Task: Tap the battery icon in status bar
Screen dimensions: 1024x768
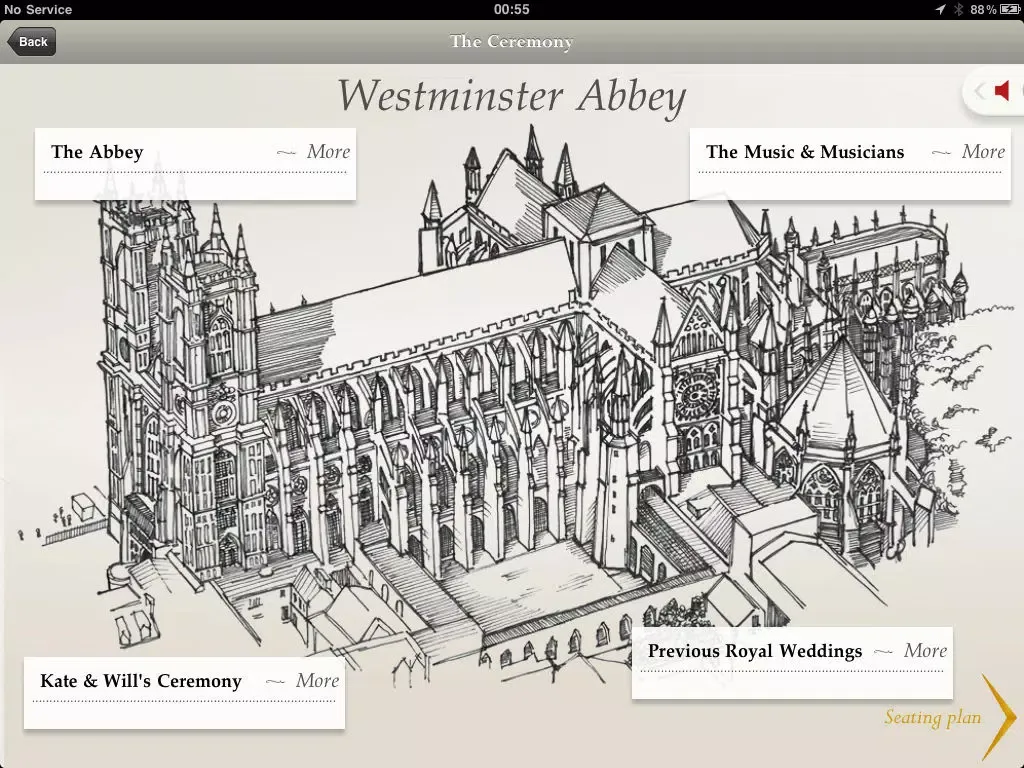Action: (1010, 9)
